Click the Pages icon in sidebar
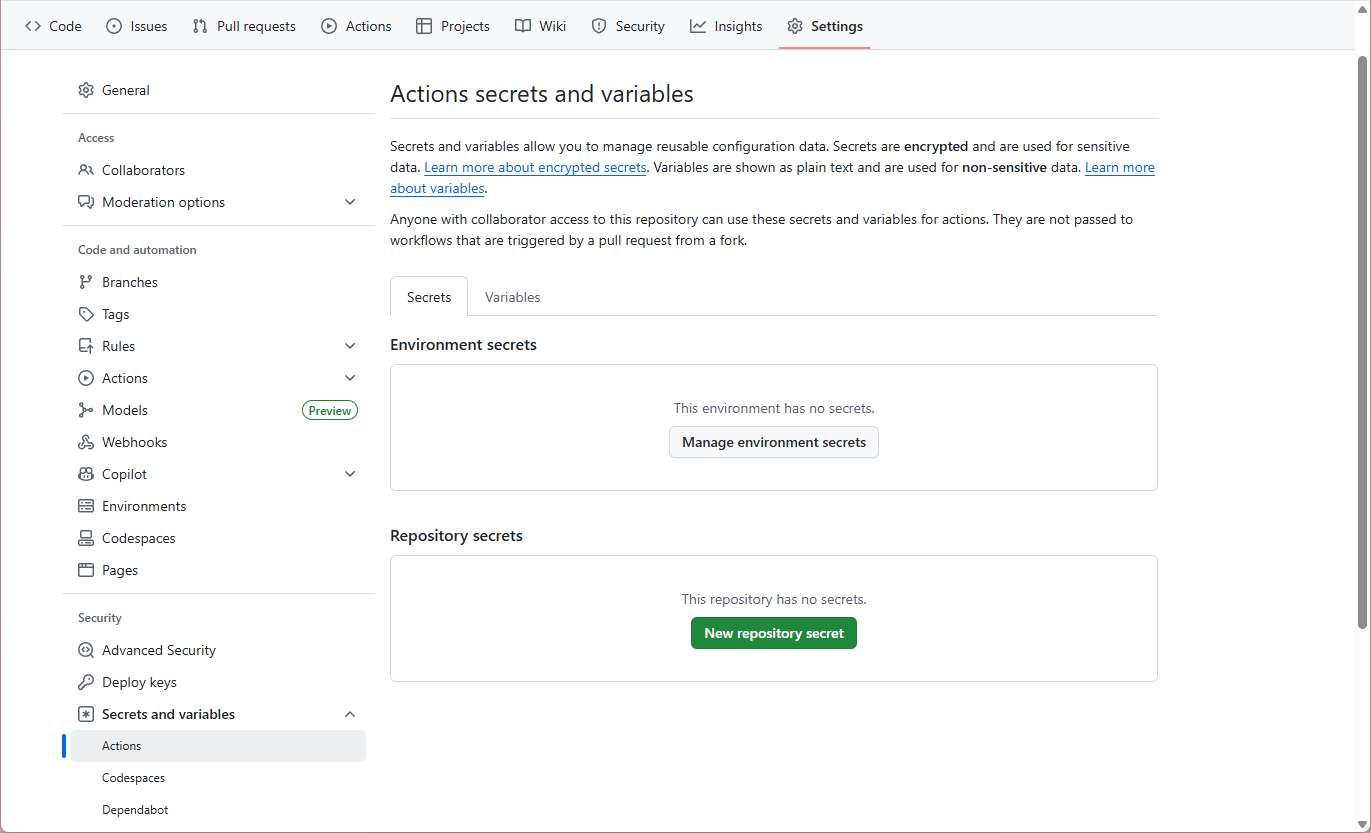This screenshot has height=833, width=1371. pyautogui.click(x=86, y=569)
